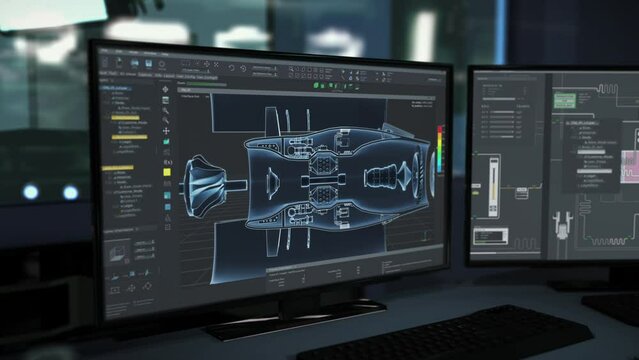The image size is (639, 360).
Task: Open the lower dropdown beside the redo icon
Action: (264, 74)
